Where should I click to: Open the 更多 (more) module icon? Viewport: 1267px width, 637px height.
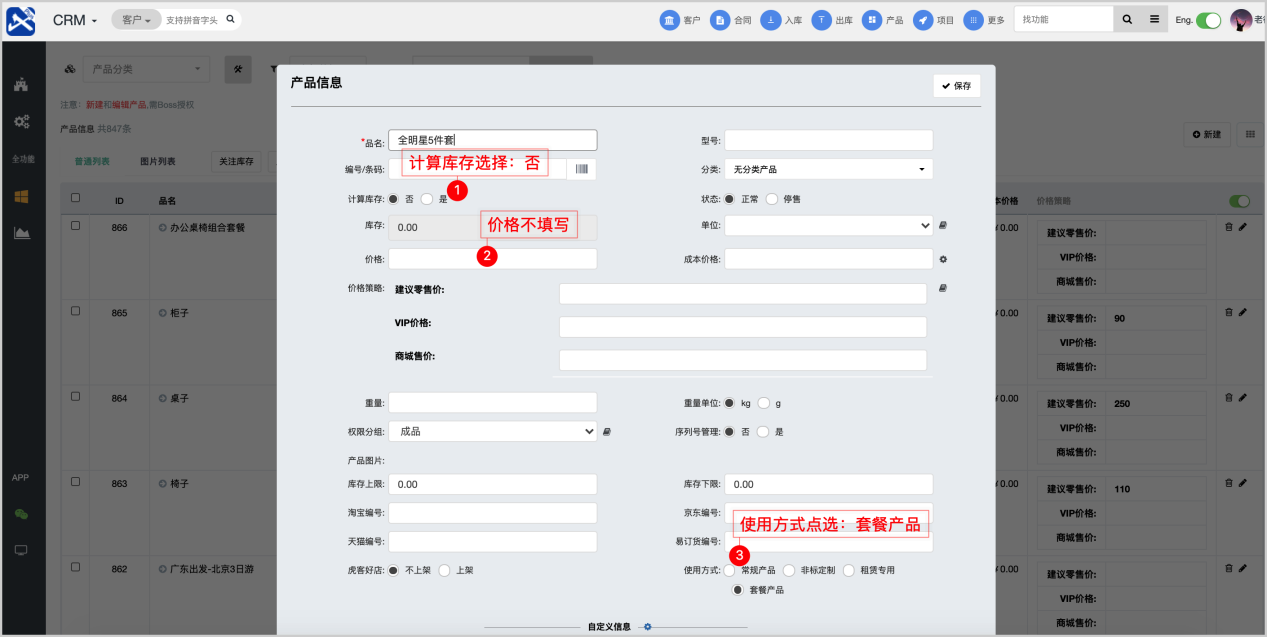pyautogui.click(x=973, y=20)
